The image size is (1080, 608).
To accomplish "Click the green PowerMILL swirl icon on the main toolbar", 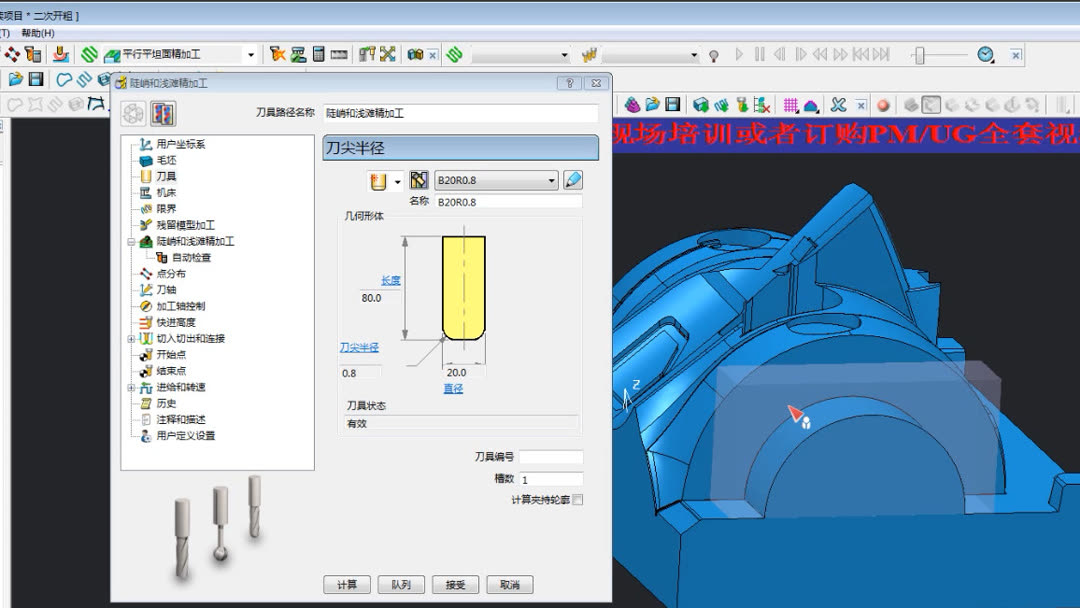I will 90,55.
